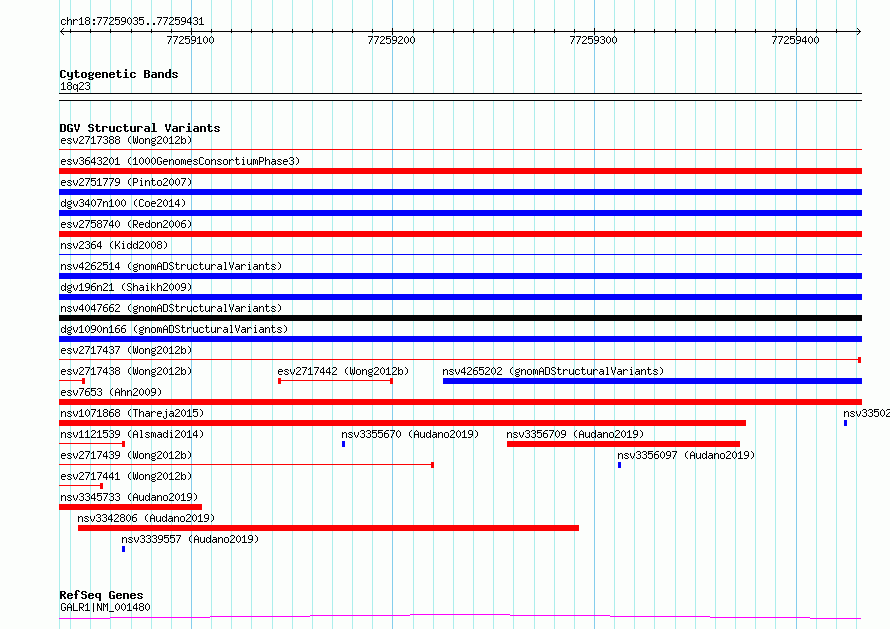Viewport: 890px width, 629px height.
Task: Open the esv2758740 (Redon2006) label
Action: [126, 224]
